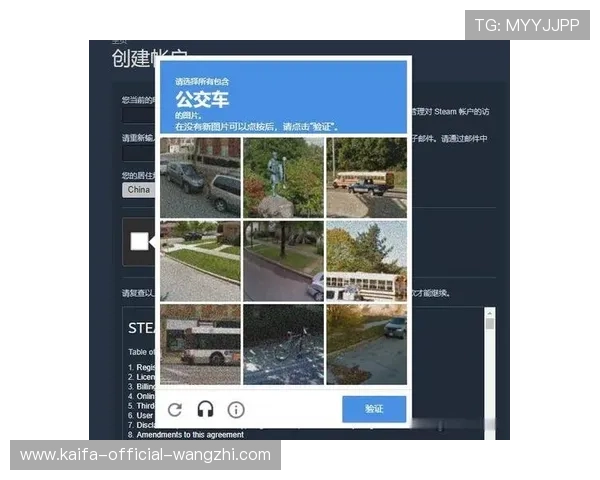Select the tile showing a bronze statue
Image resolution: width=600 pixels, height=480 pixels.
click(283, 178)
